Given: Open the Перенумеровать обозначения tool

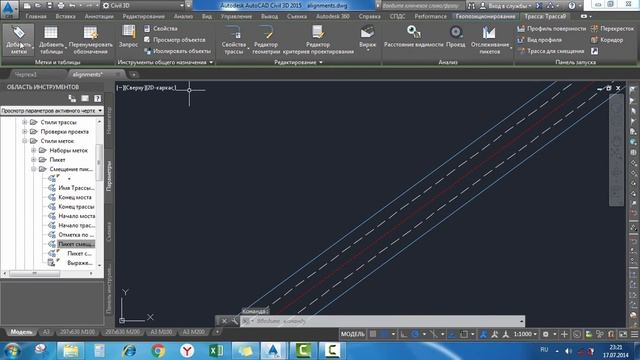Looking at the screenshot, I should [91, 40].
